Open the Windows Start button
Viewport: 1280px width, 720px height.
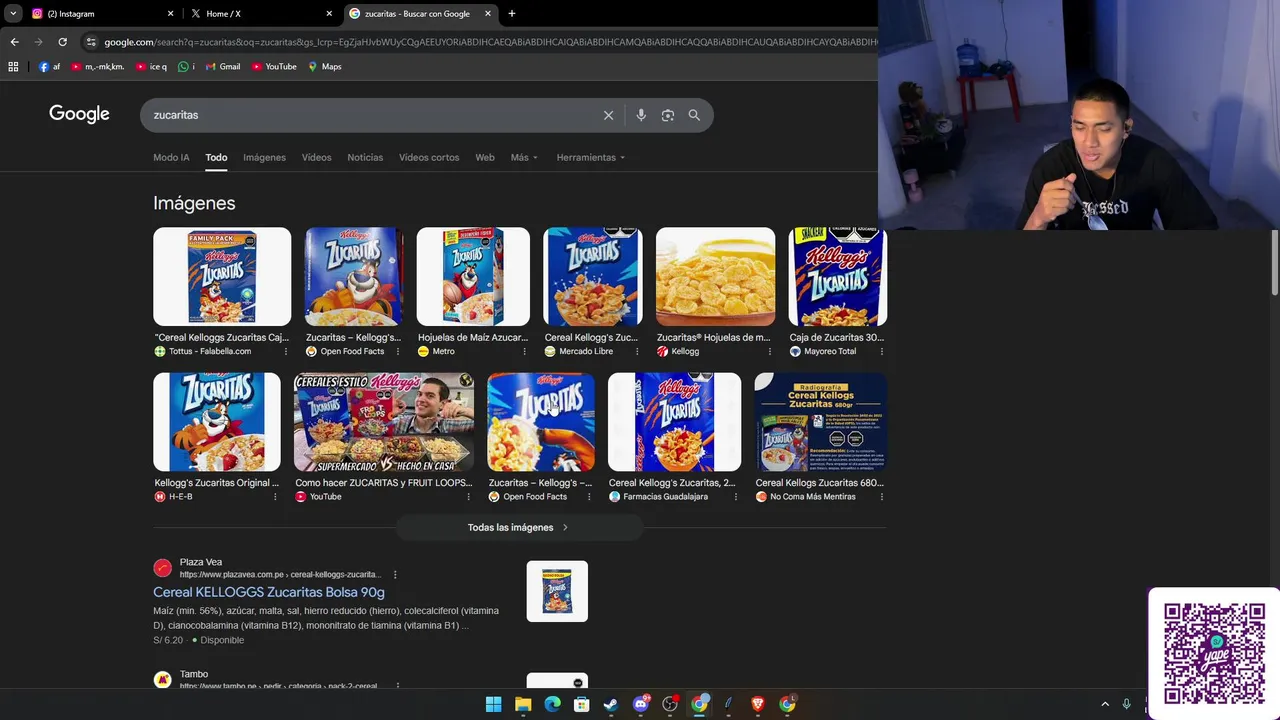point(493,704)
